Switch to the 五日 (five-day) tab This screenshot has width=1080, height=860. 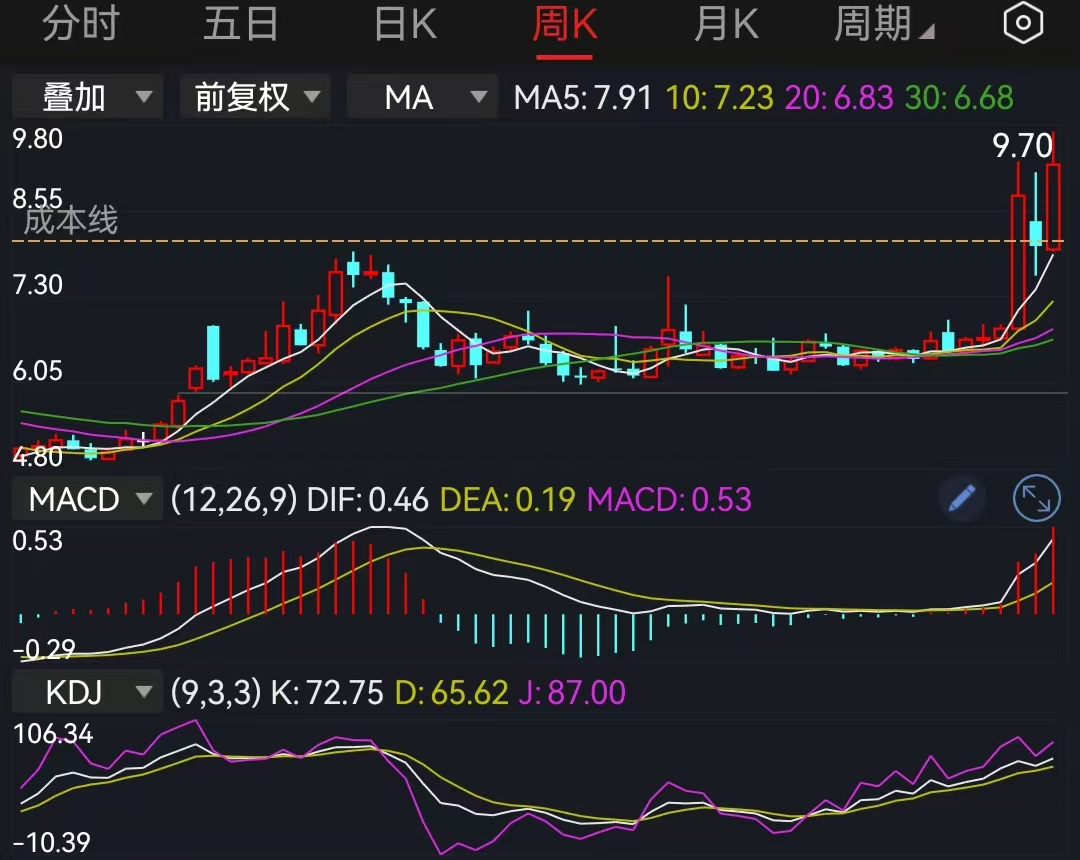[241, 22]
